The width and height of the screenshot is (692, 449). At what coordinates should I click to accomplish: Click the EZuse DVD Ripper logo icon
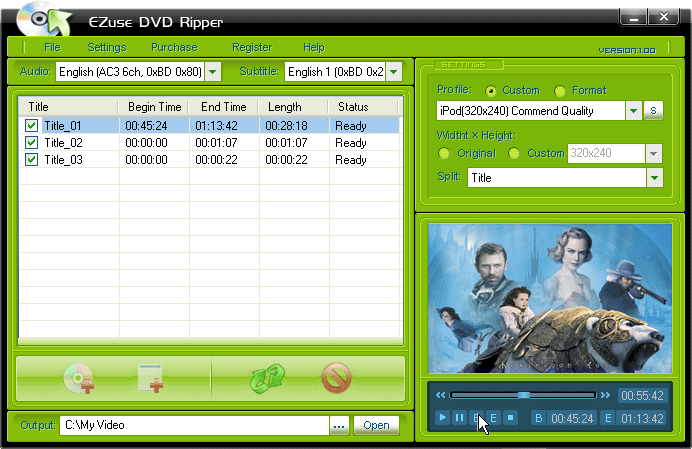[44, 19]
